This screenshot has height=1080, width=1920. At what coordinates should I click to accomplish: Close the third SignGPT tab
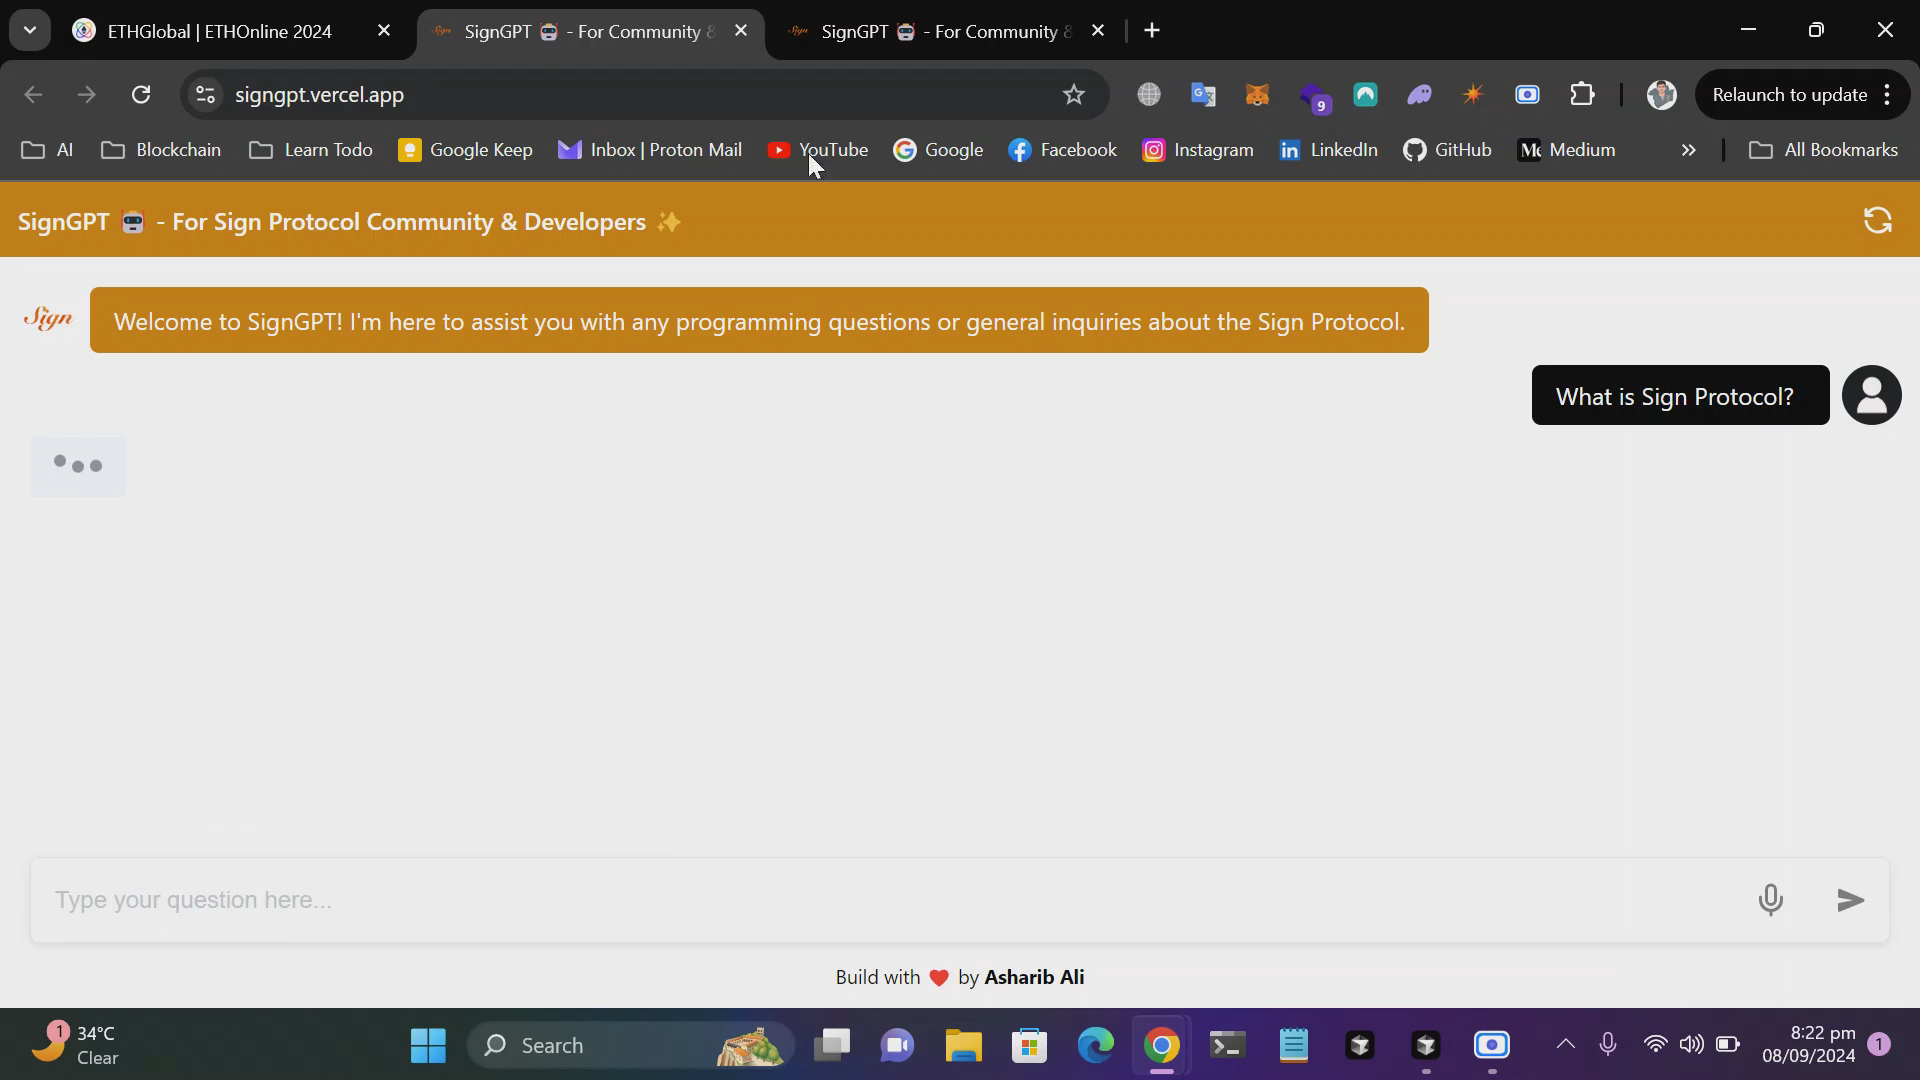pos(1098,31)
